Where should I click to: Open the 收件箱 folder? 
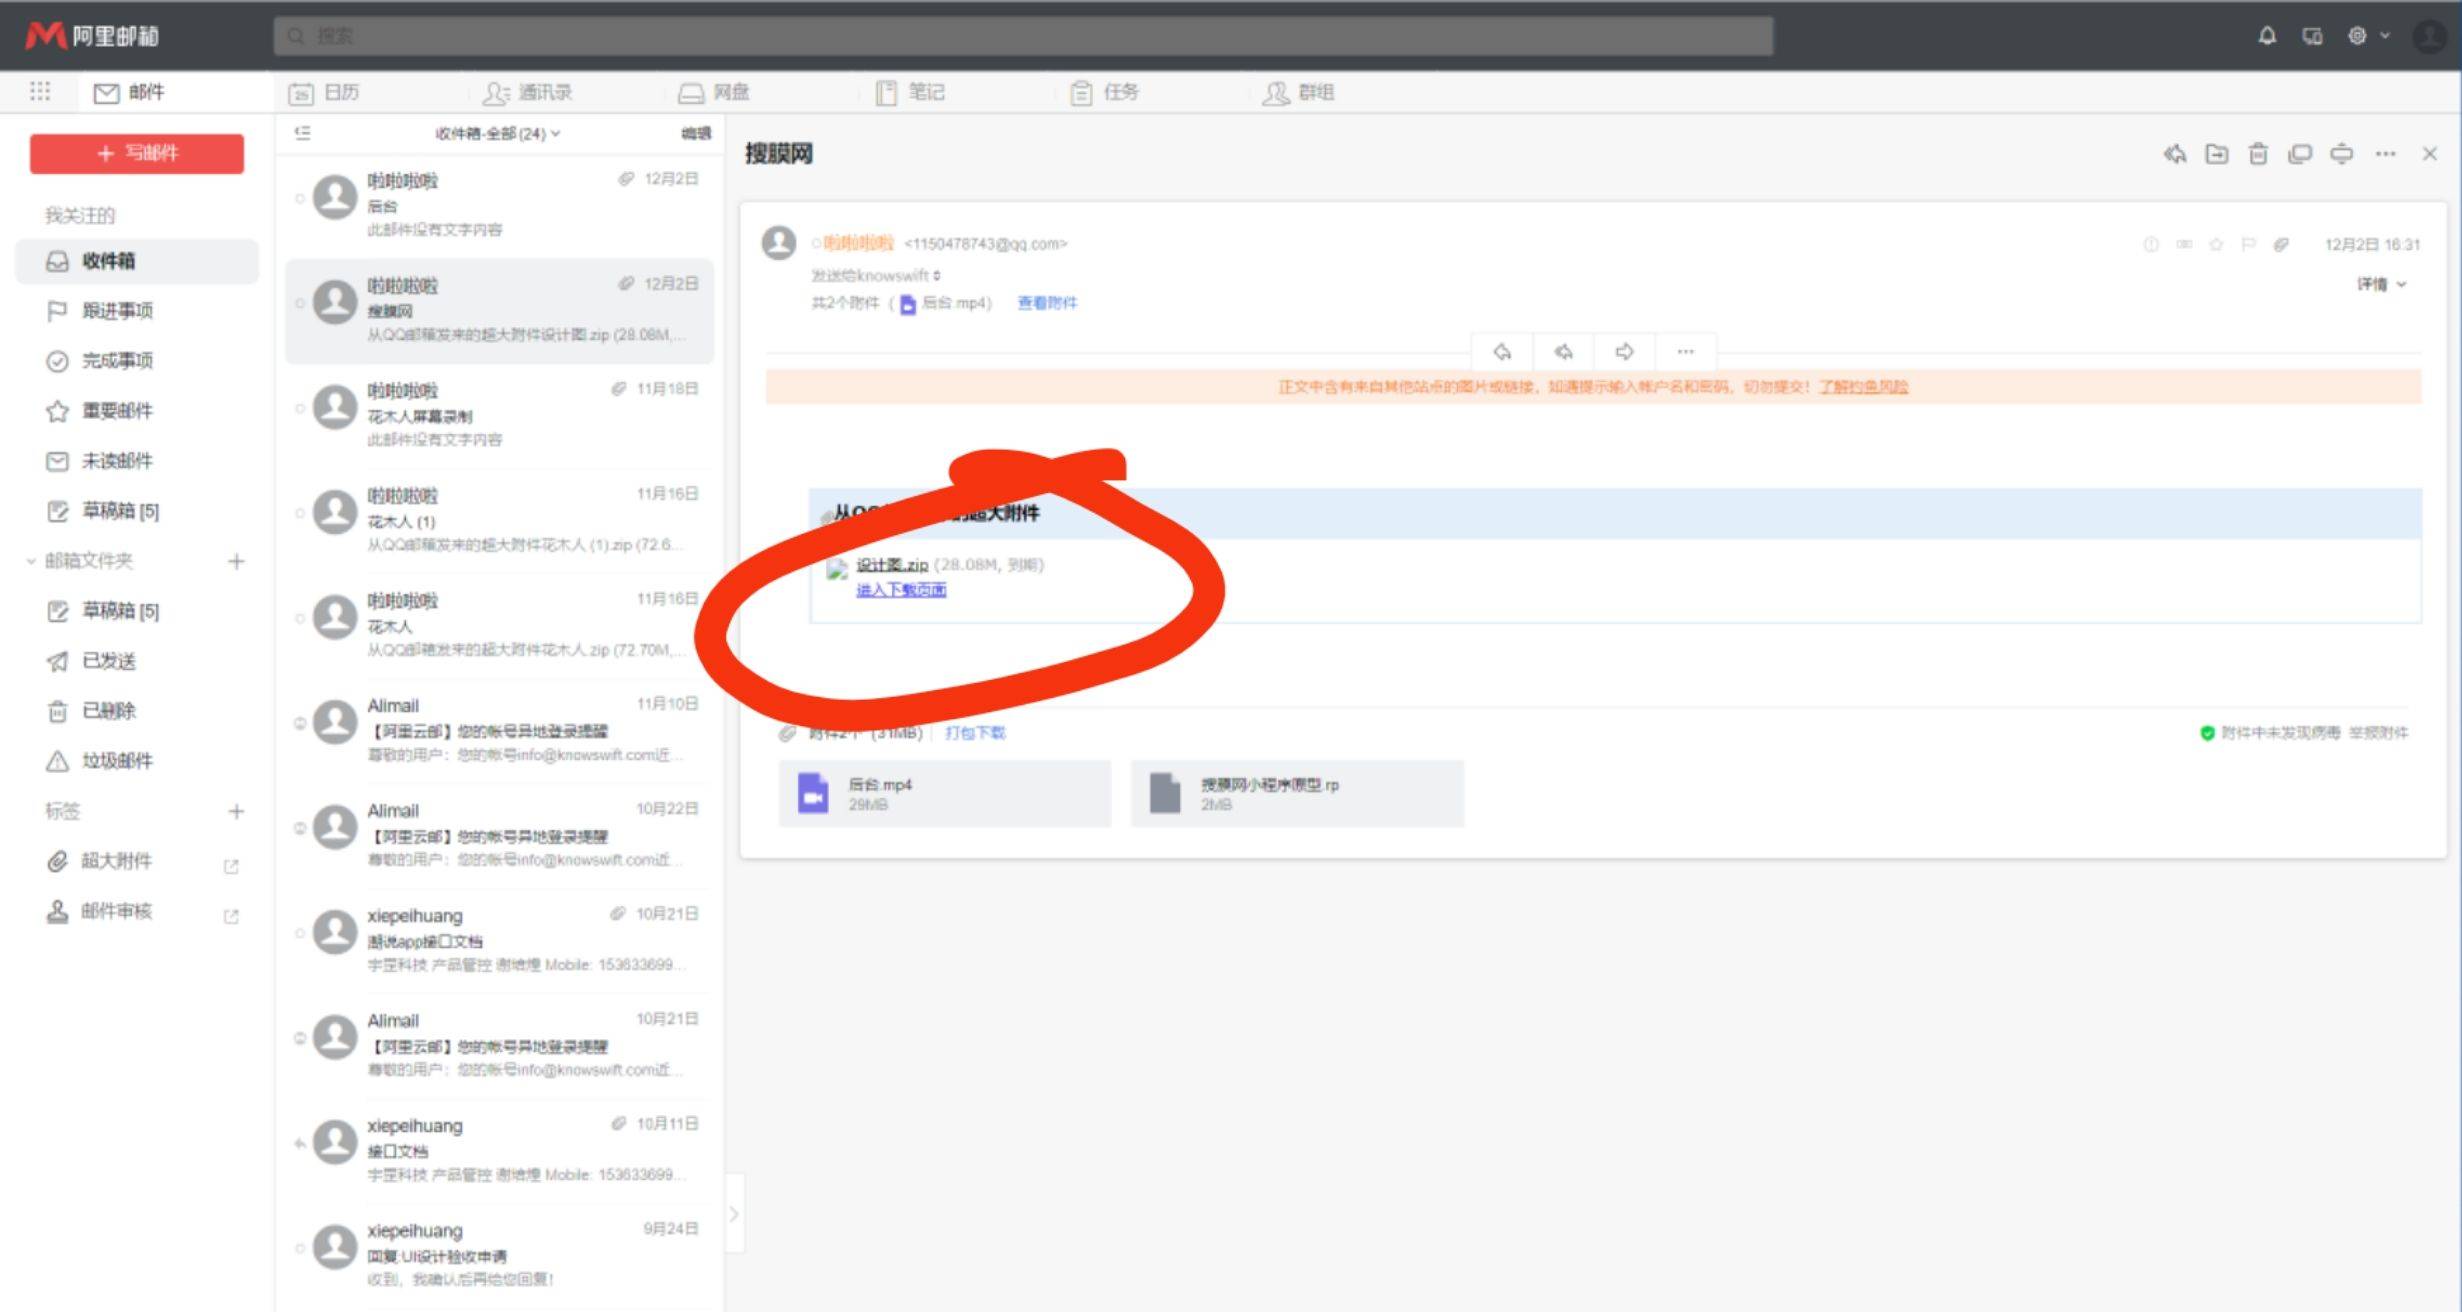pyautogui.click(x=137, y=261)
